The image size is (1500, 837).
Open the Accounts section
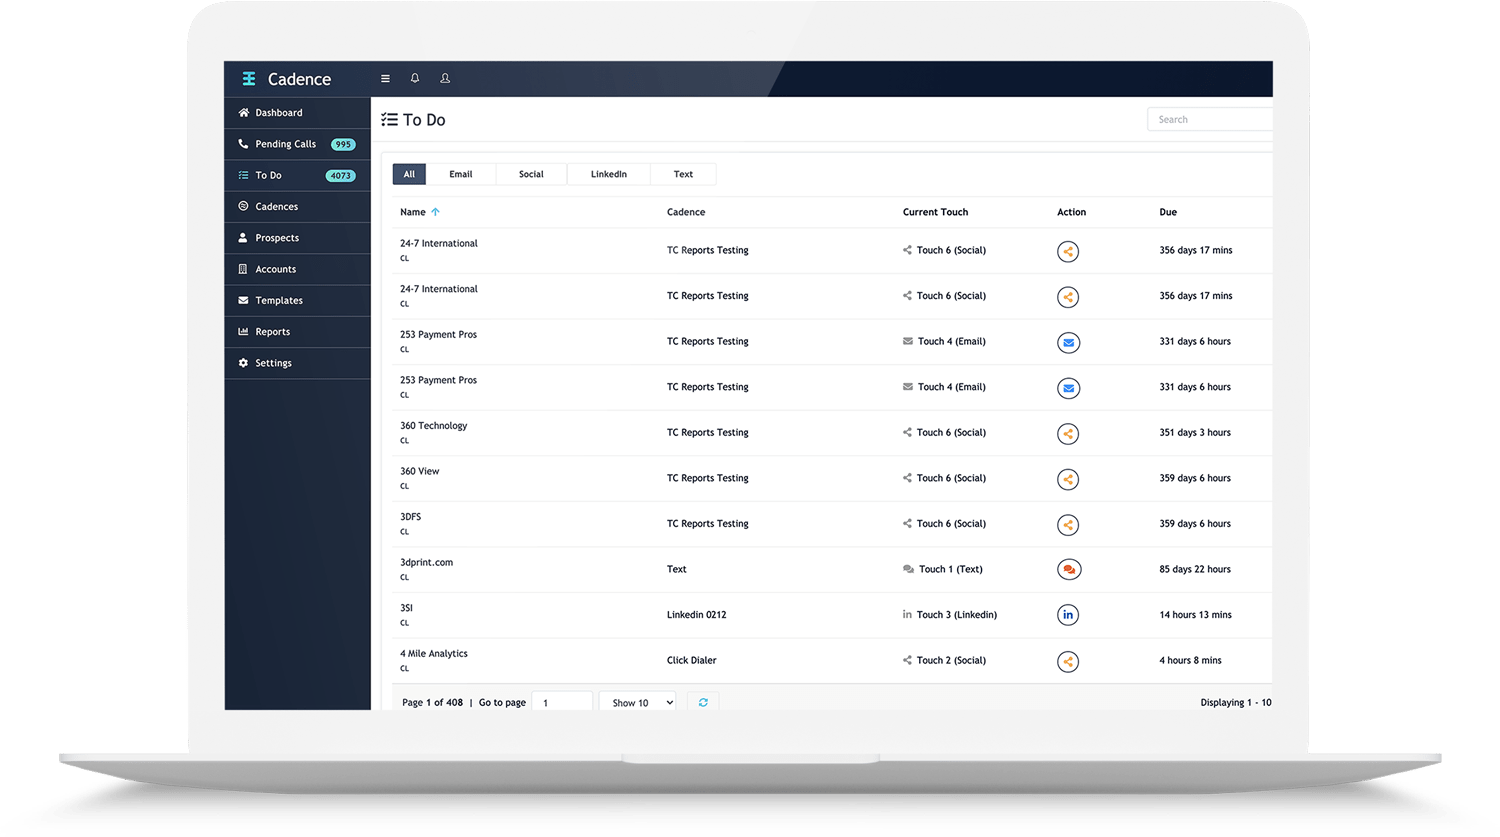tap(298, 269)
